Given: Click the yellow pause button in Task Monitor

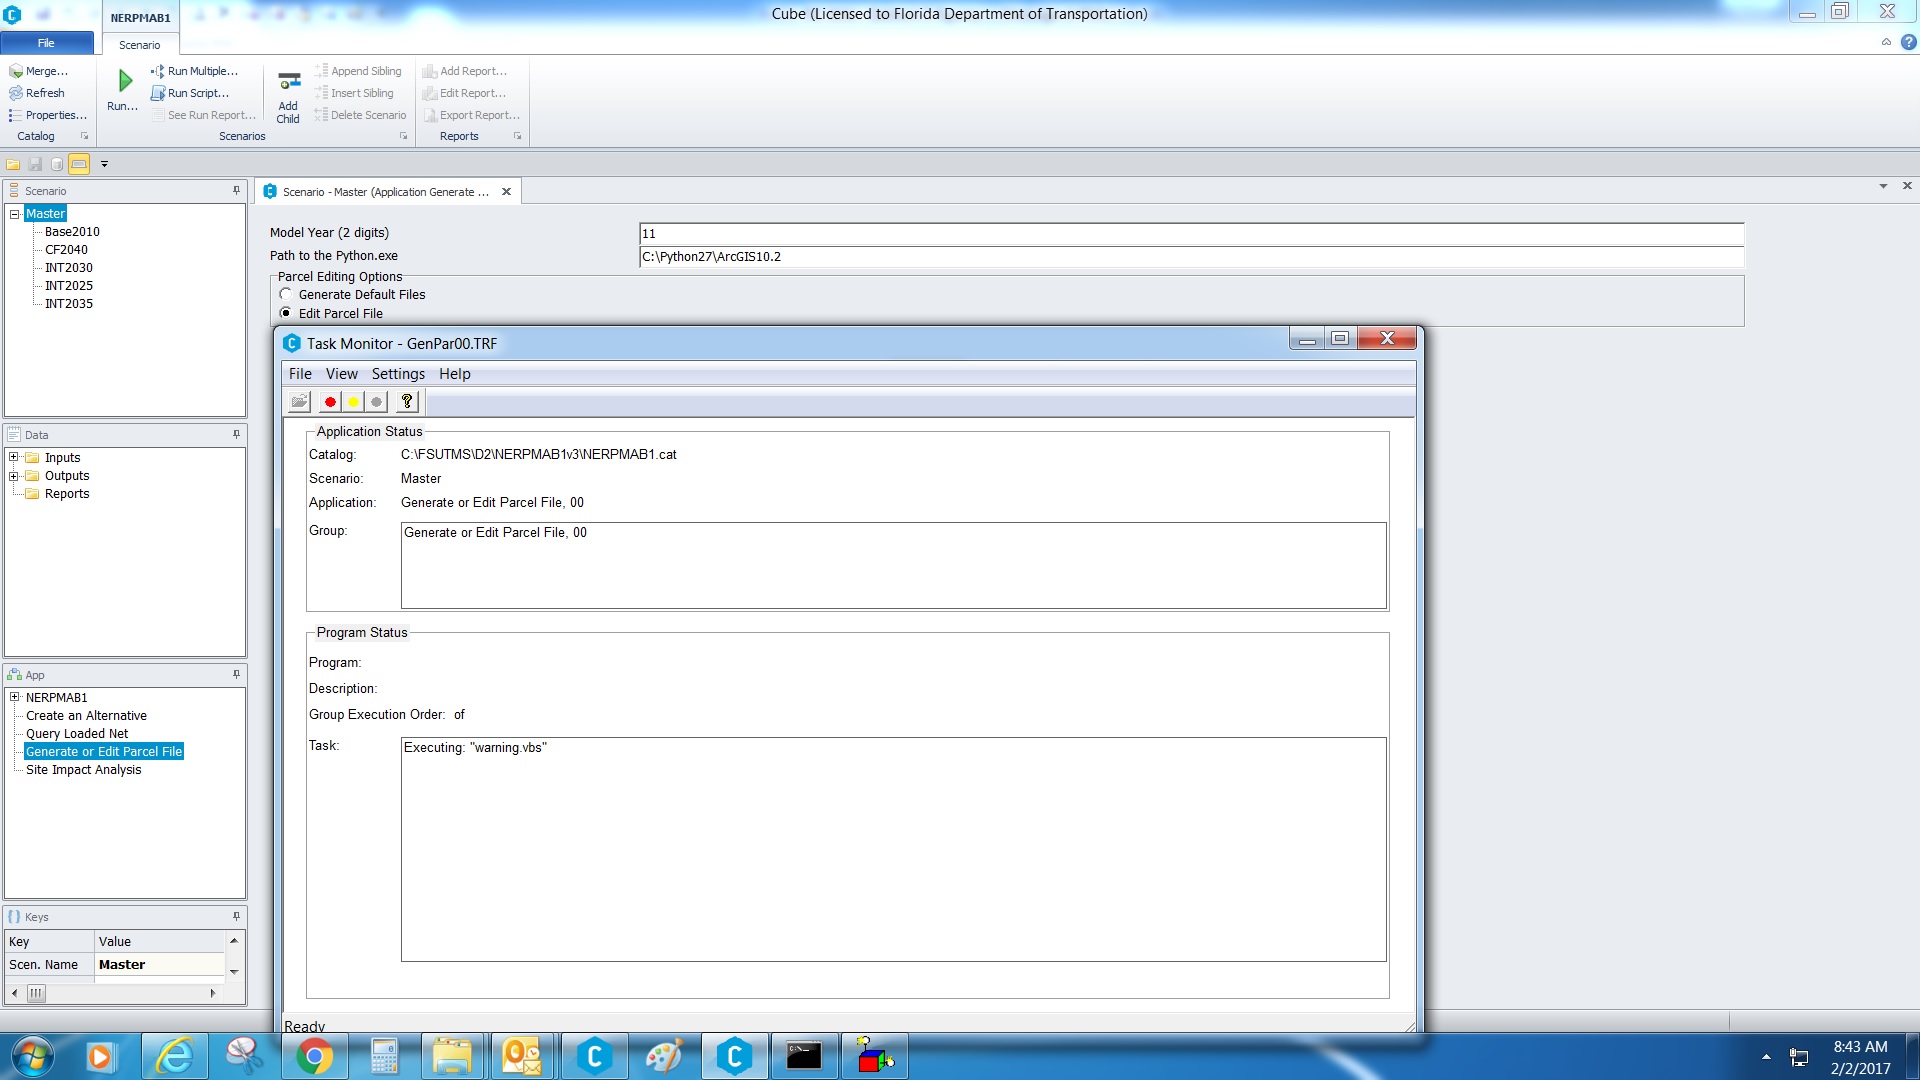Looking at the screenshot, I should (x=353, y=402).
